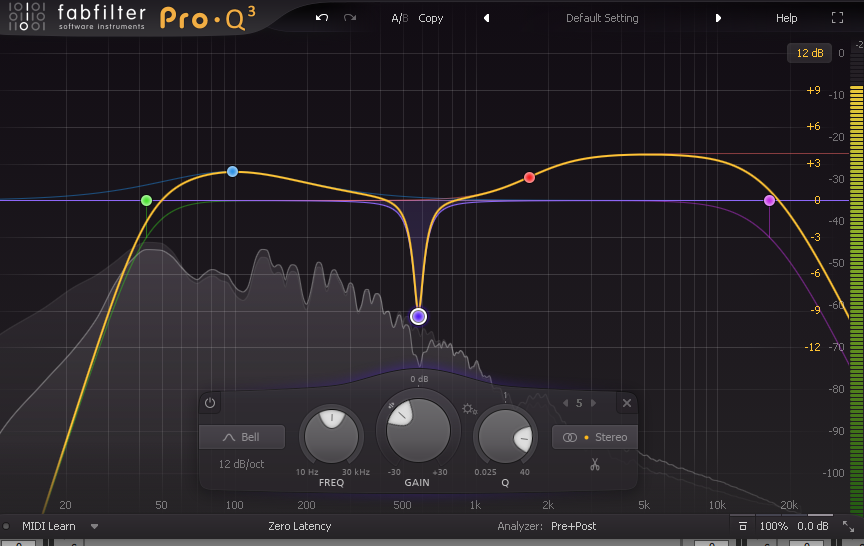
Task: Open the Bell filter shape menu
Action: 242,437
